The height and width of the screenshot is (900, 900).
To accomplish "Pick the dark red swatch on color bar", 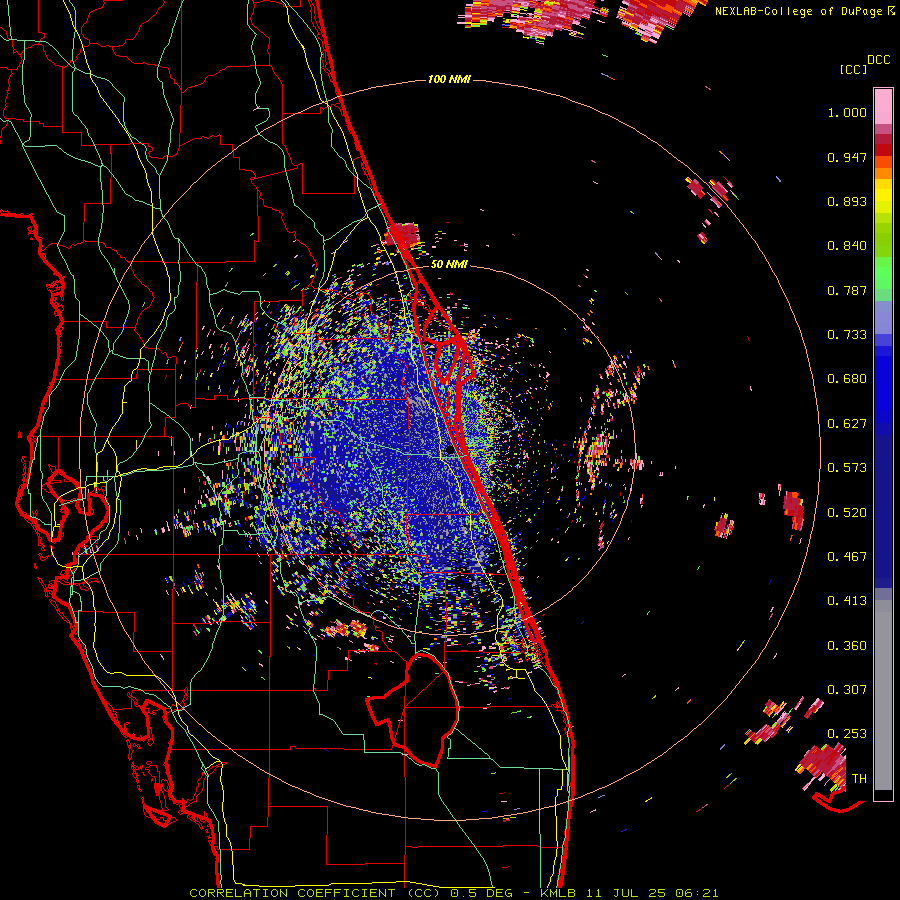I will (x=883, y=150).
